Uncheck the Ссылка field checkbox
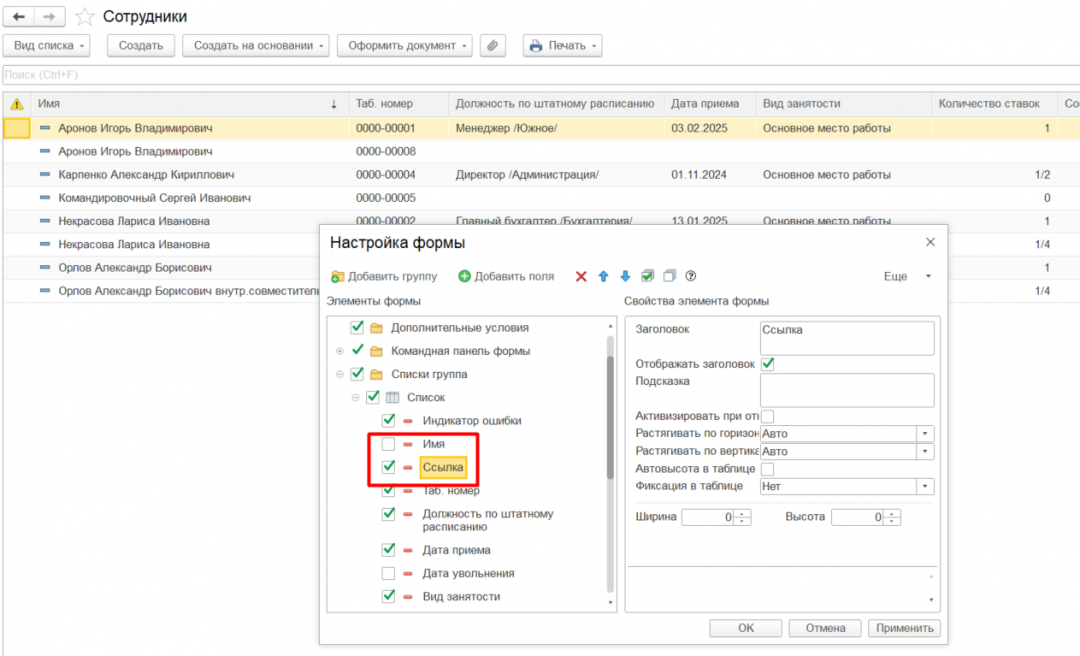Image resolution: width=1080 pixels, height=656 pixels. pyautogui.click(x=388, y=467)
